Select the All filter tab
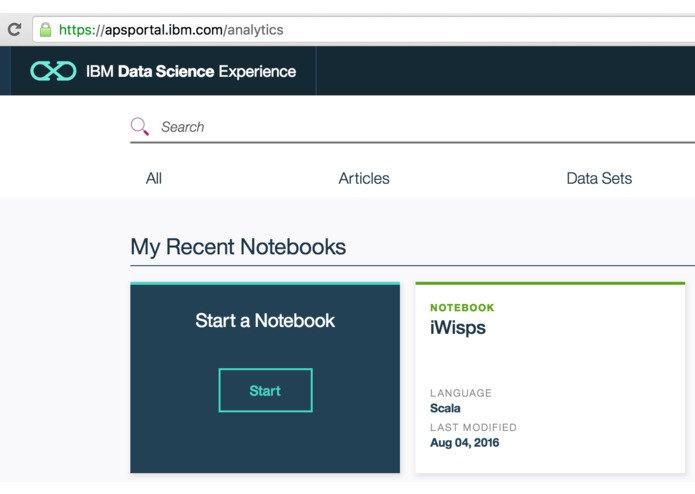This screenshot has width=695, height=494. 154,178
